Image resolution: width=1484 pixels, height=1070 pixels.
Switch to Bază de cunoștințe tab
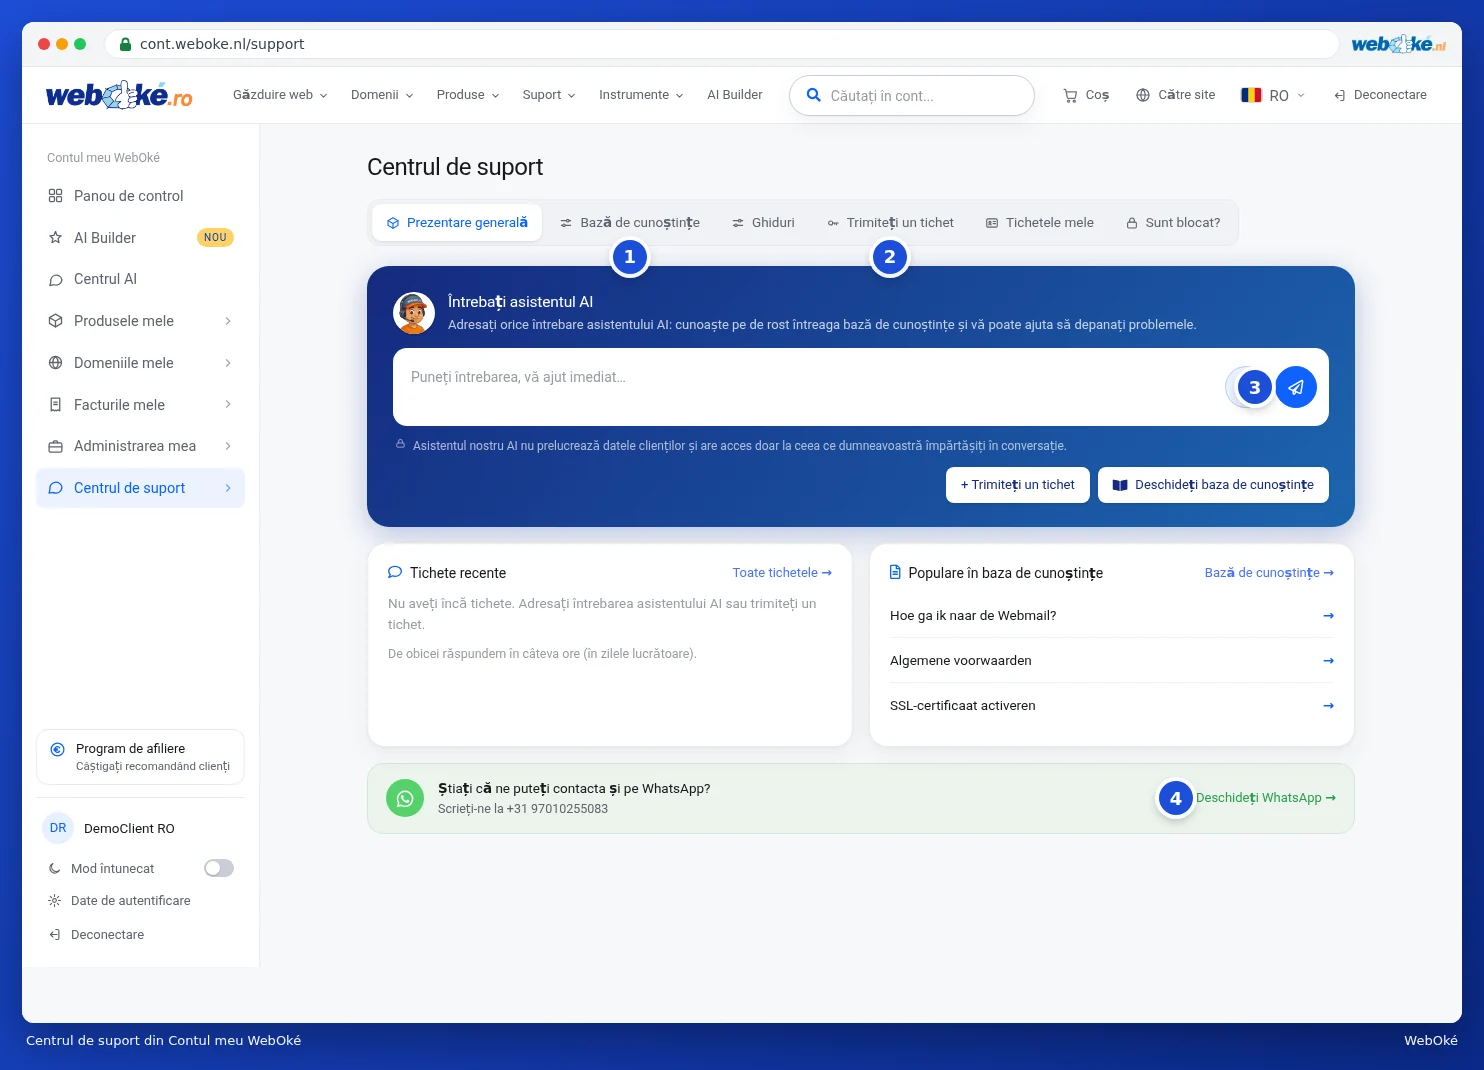(x=630, y=223)
